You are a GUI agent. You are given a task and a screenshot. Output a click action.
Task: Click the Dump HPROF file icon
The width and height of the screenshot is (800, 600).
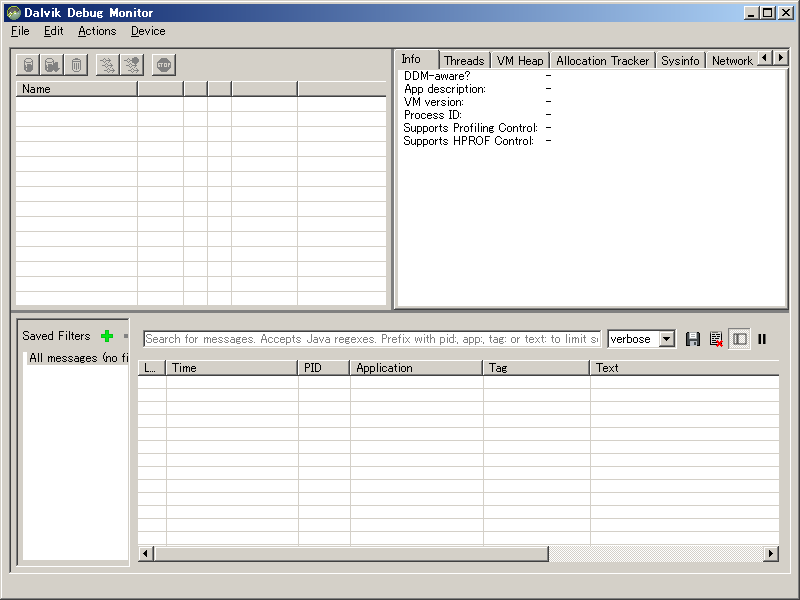52,65
